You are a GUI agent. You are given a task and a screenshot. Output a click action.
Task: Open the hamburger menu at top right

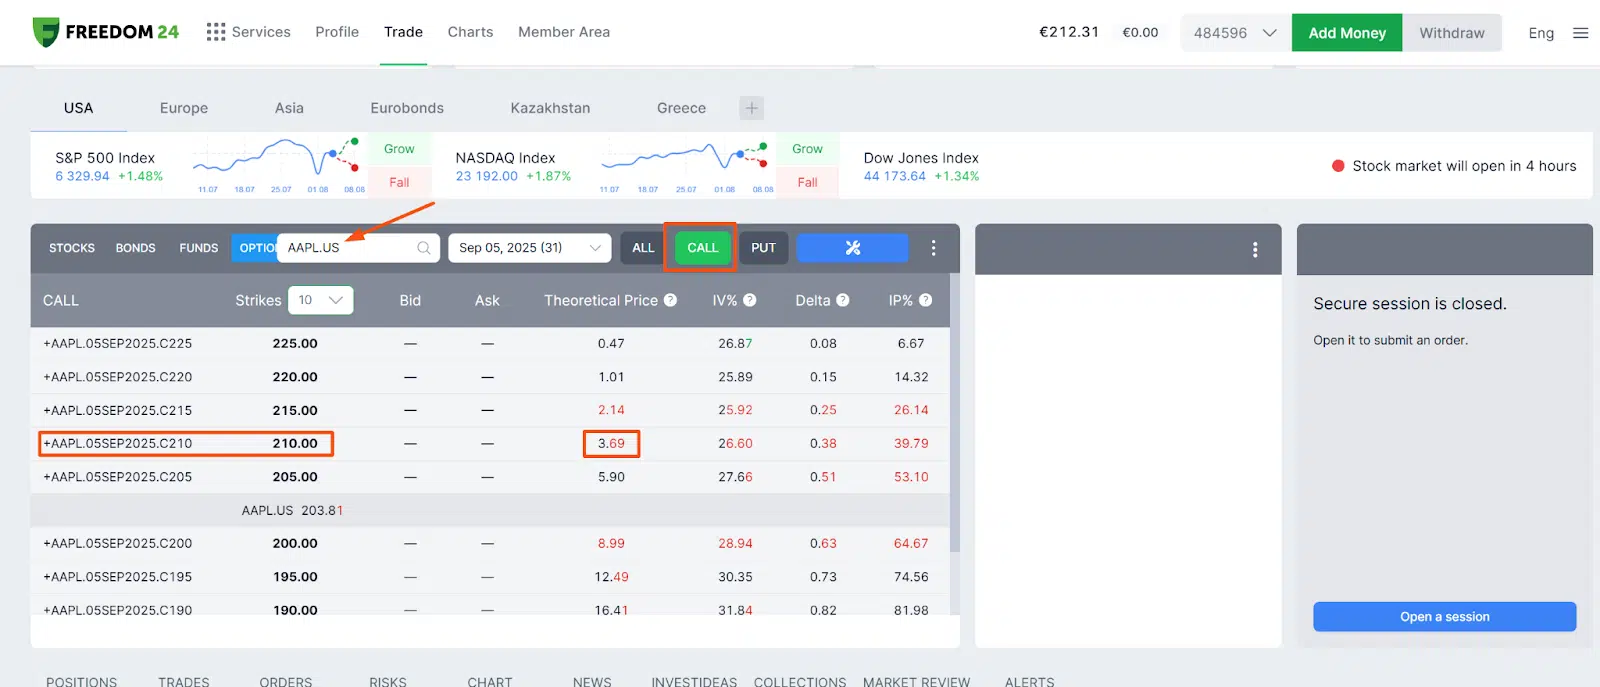[x=1581, y=33]
